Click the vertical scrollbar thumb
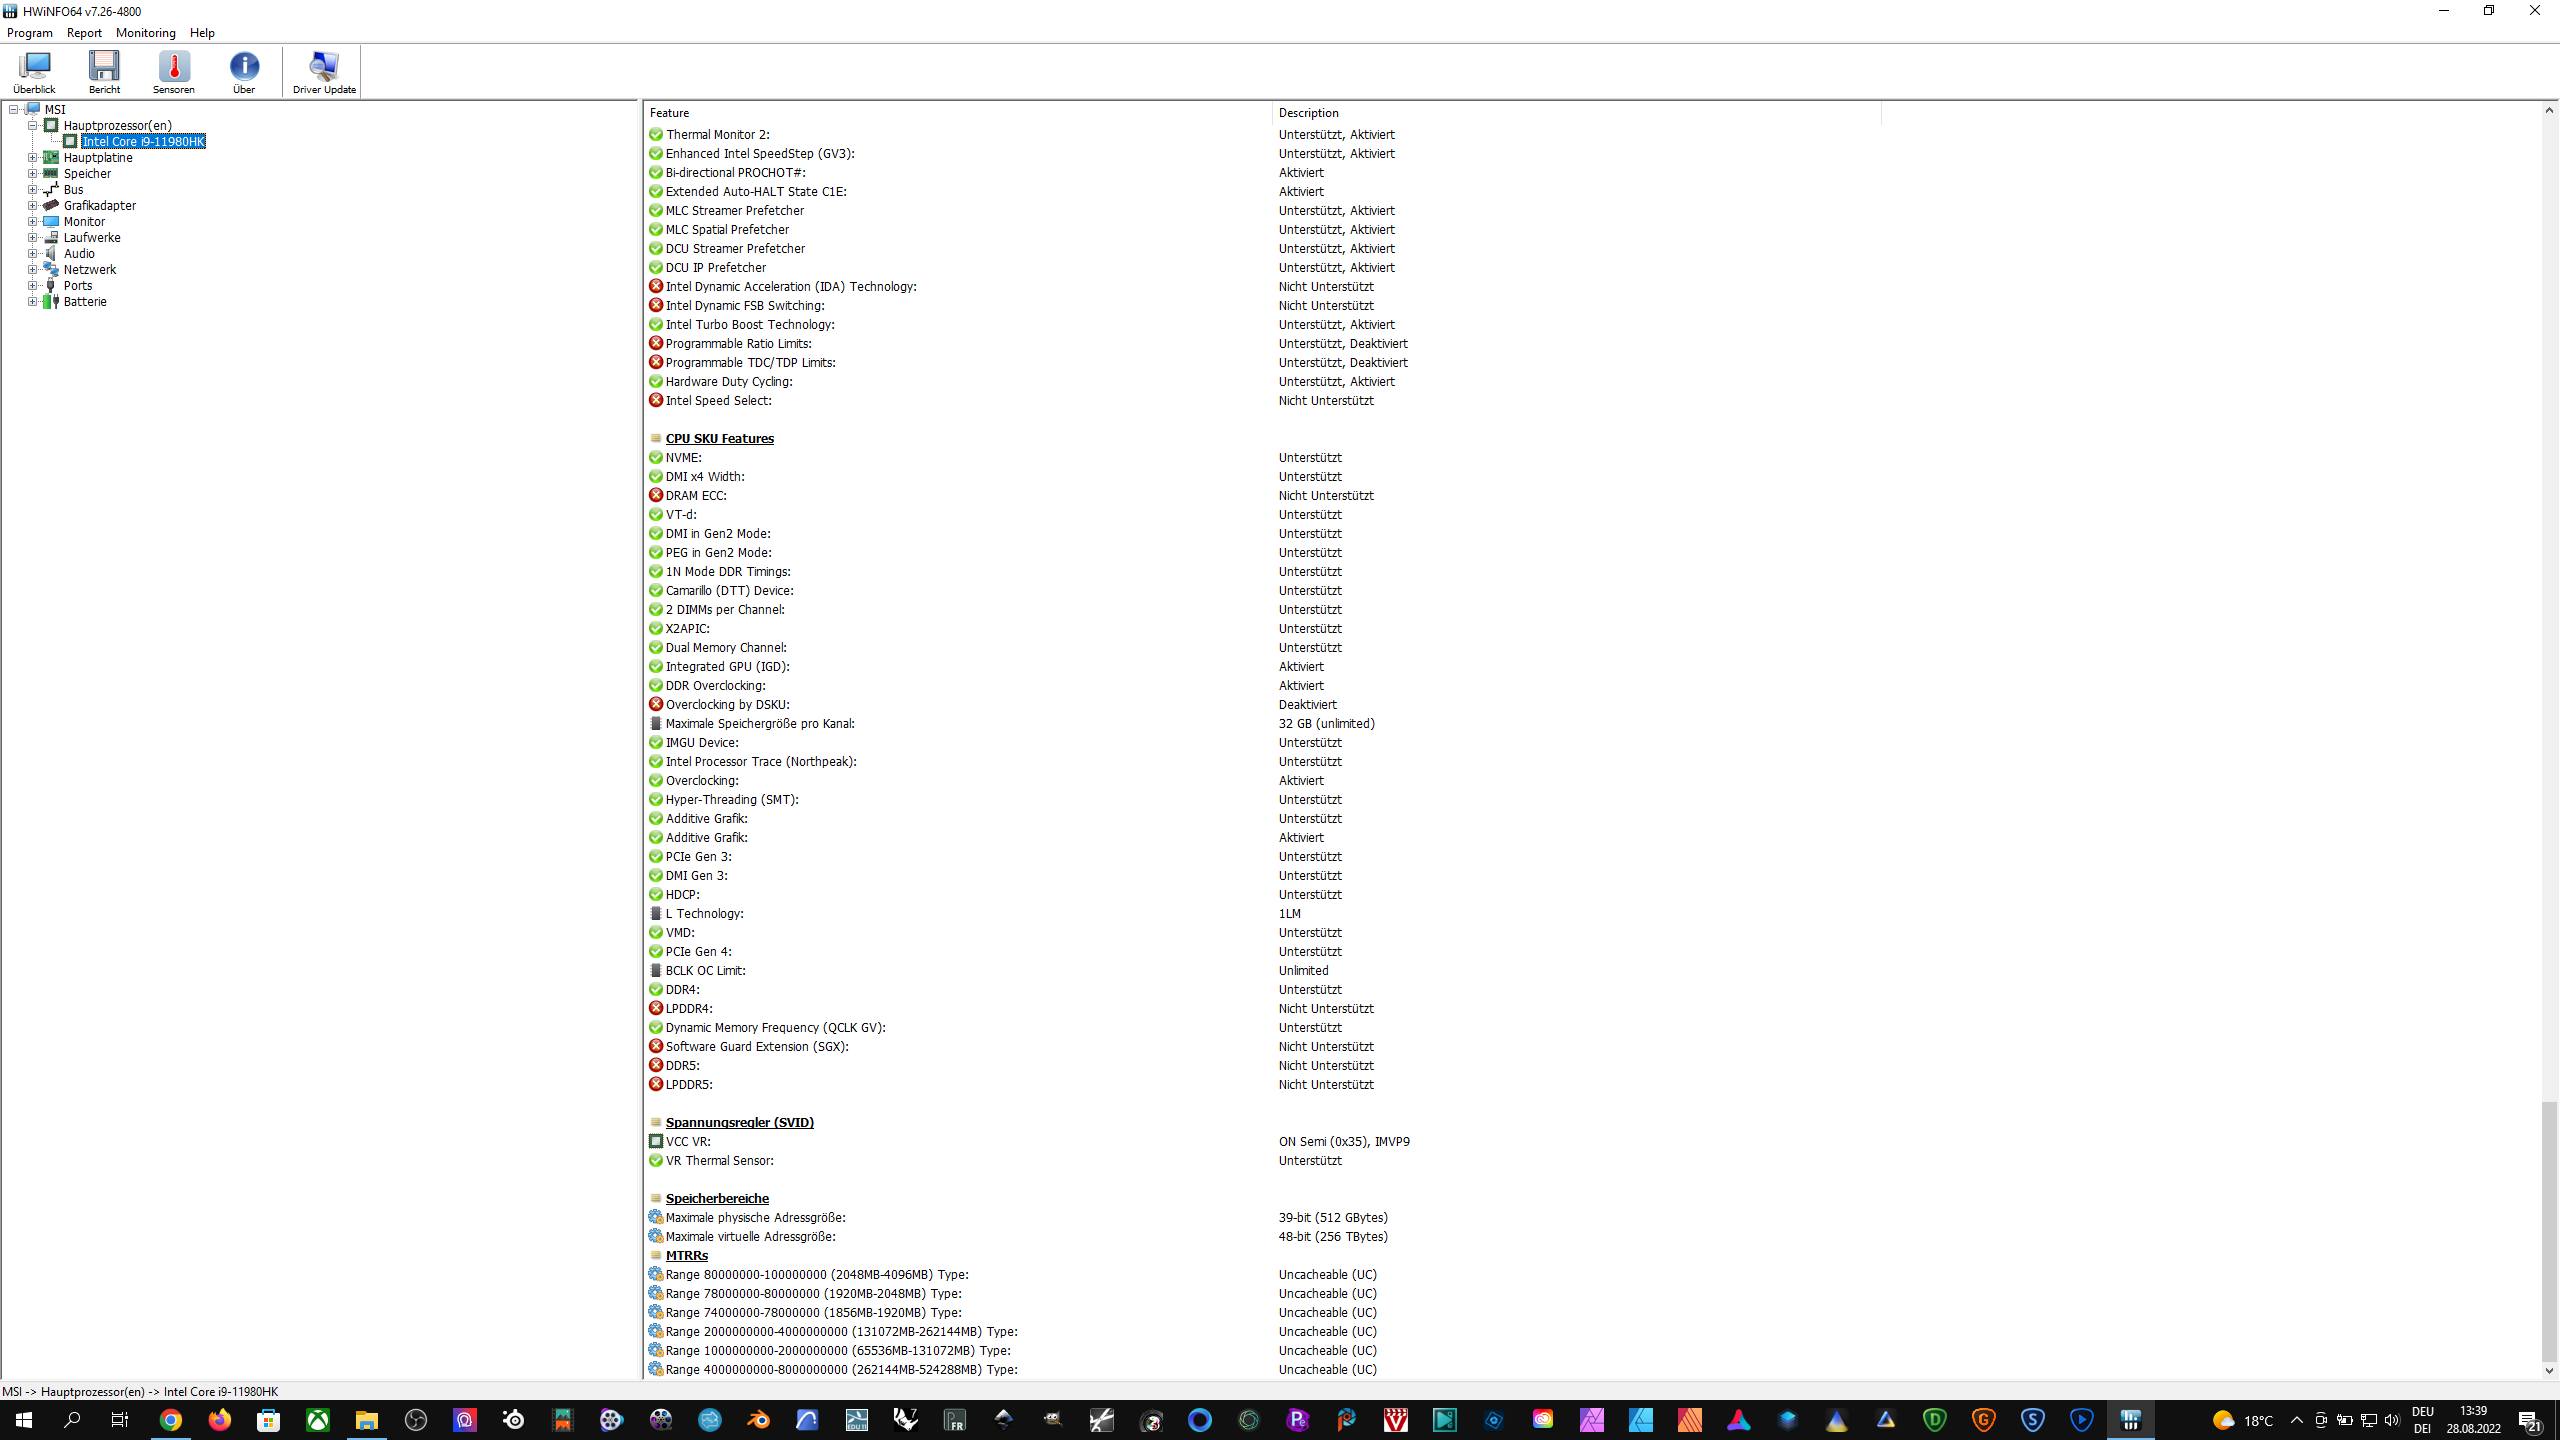Viewport: 2560px width, 1440px height. coord(2549,1230)
